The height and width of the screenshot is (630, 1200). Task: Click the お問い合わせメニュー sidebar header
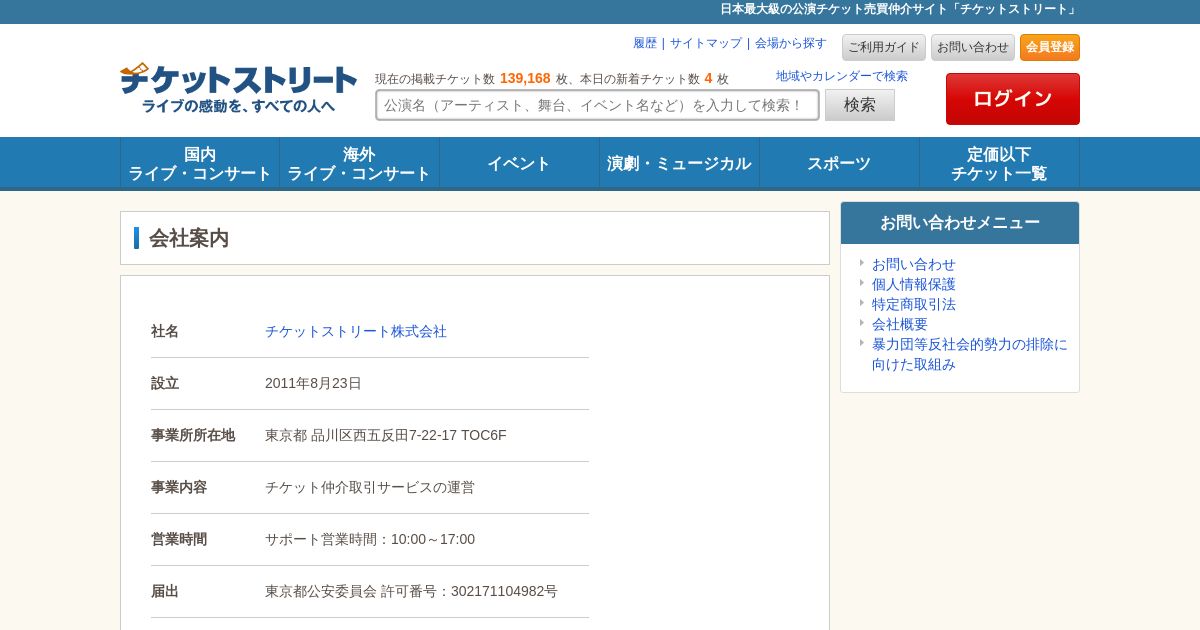click(x=960, y=223)
